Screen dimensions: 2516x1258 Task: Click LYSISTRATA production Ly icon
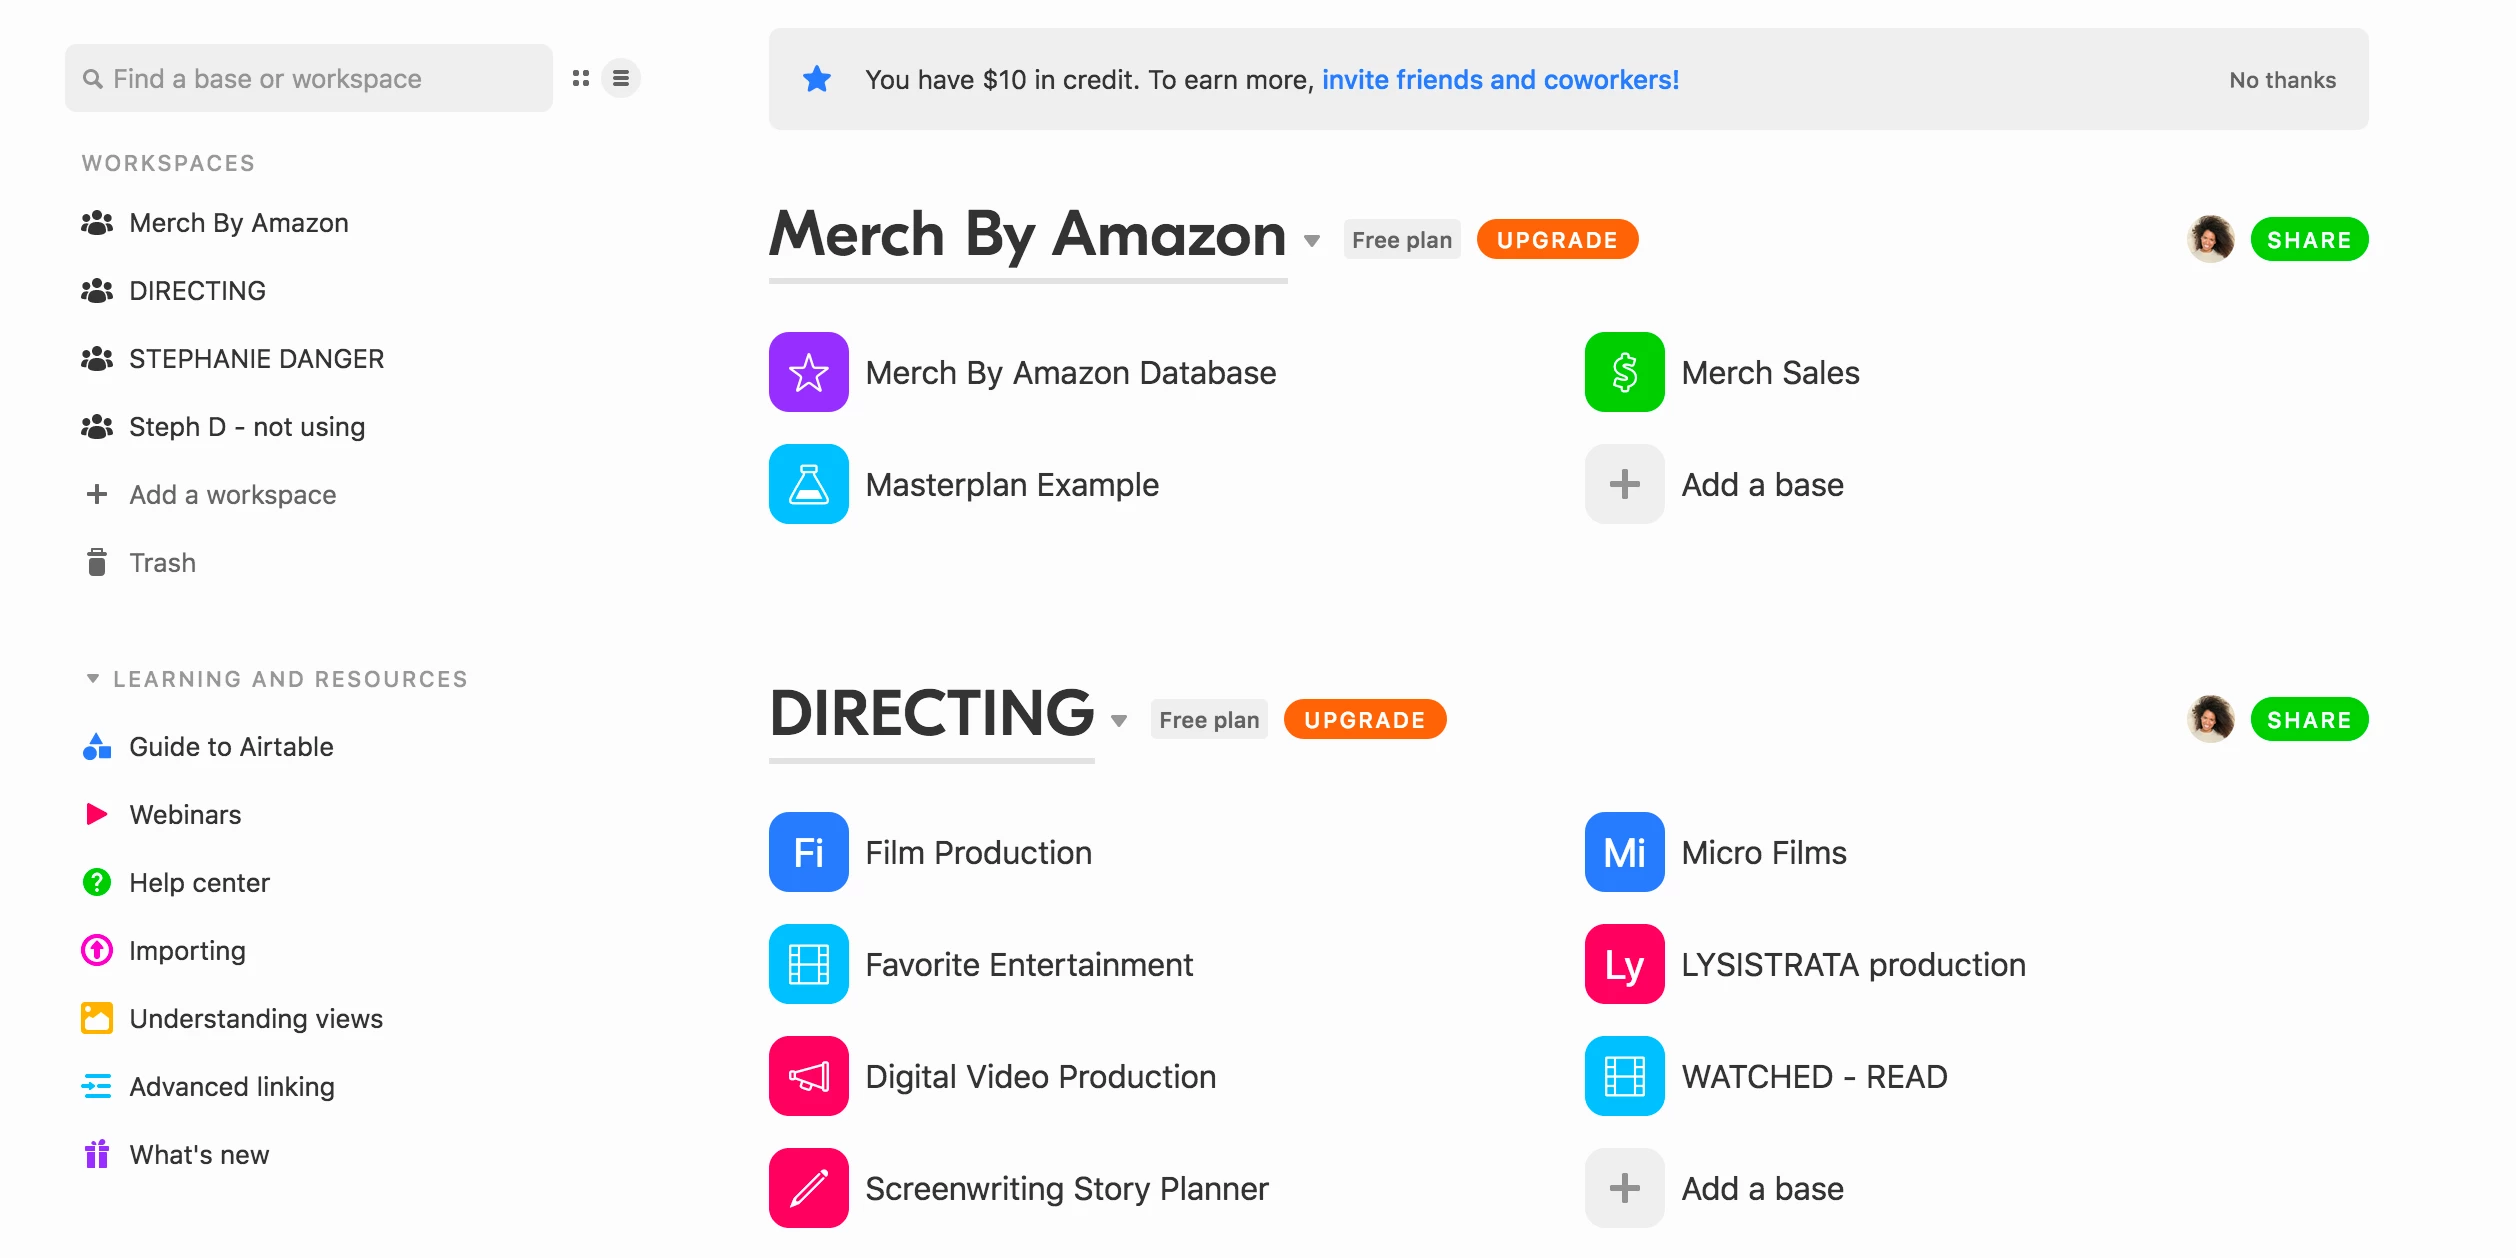1624,964
